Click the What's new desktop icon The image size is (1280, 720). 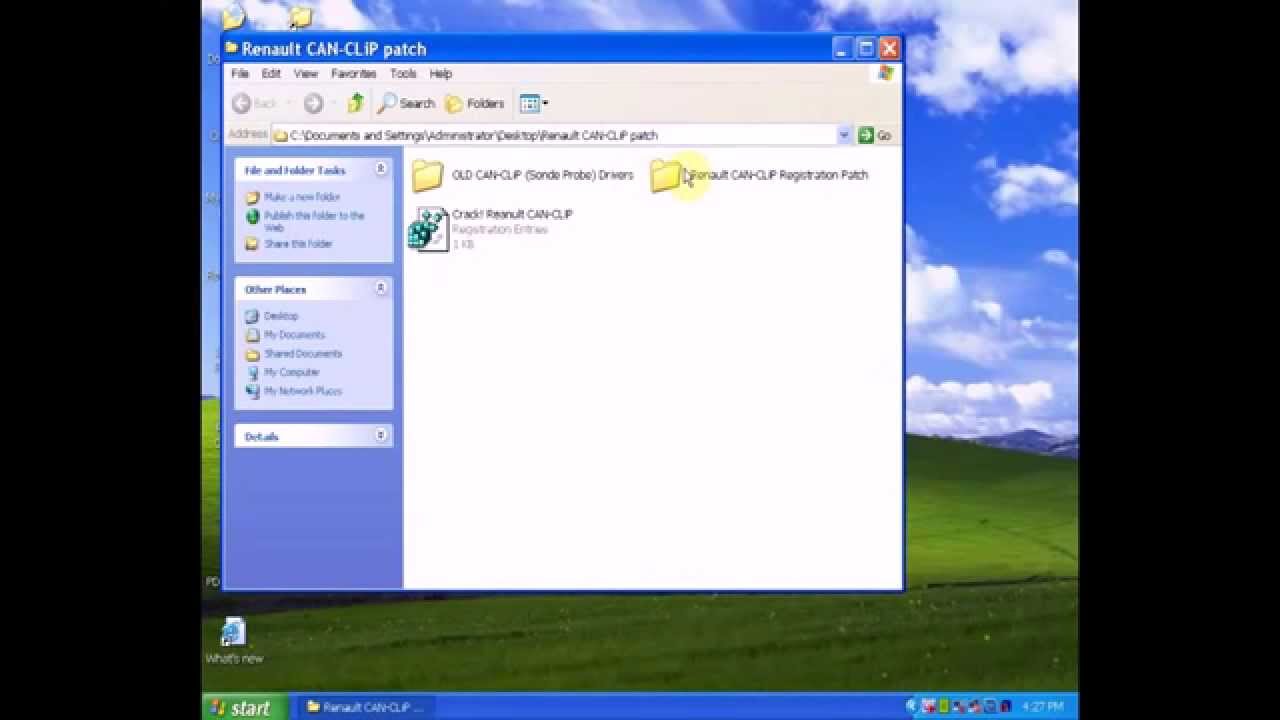233,641
